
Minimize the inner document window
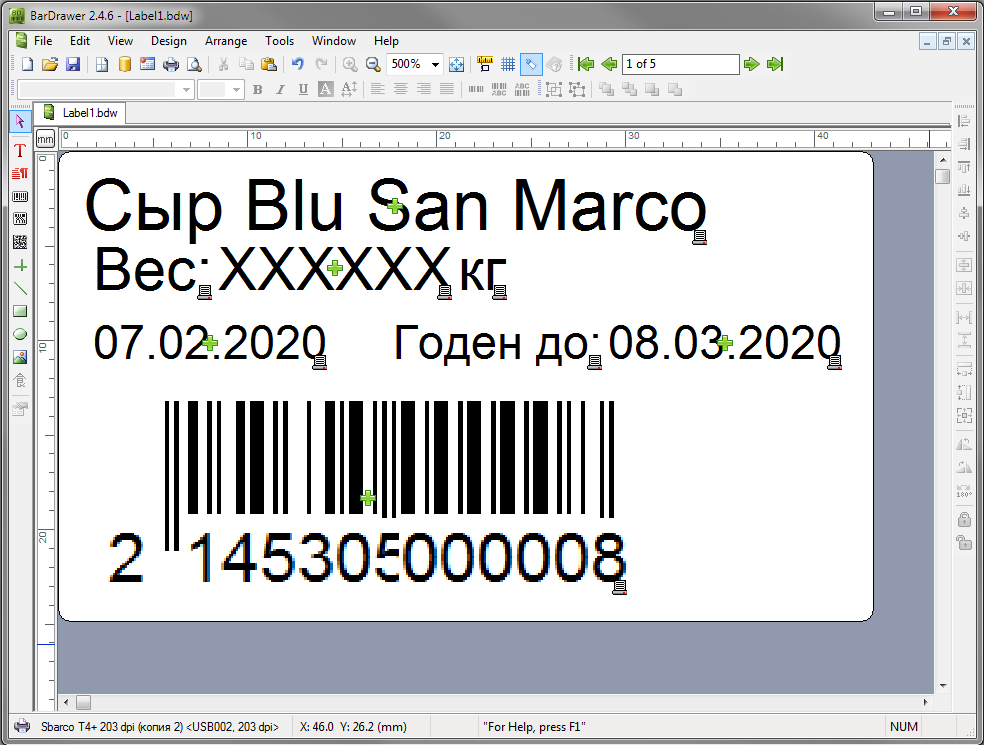(x=928, y=42)
